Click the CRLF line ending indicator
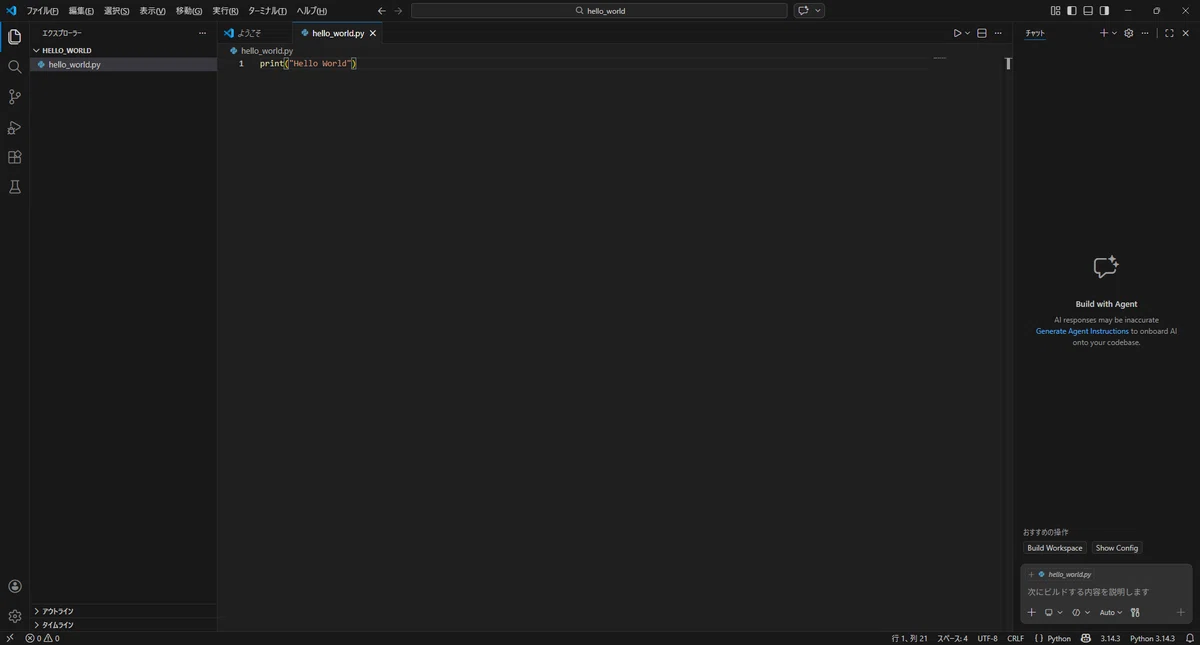 [x=1015, y=638]
